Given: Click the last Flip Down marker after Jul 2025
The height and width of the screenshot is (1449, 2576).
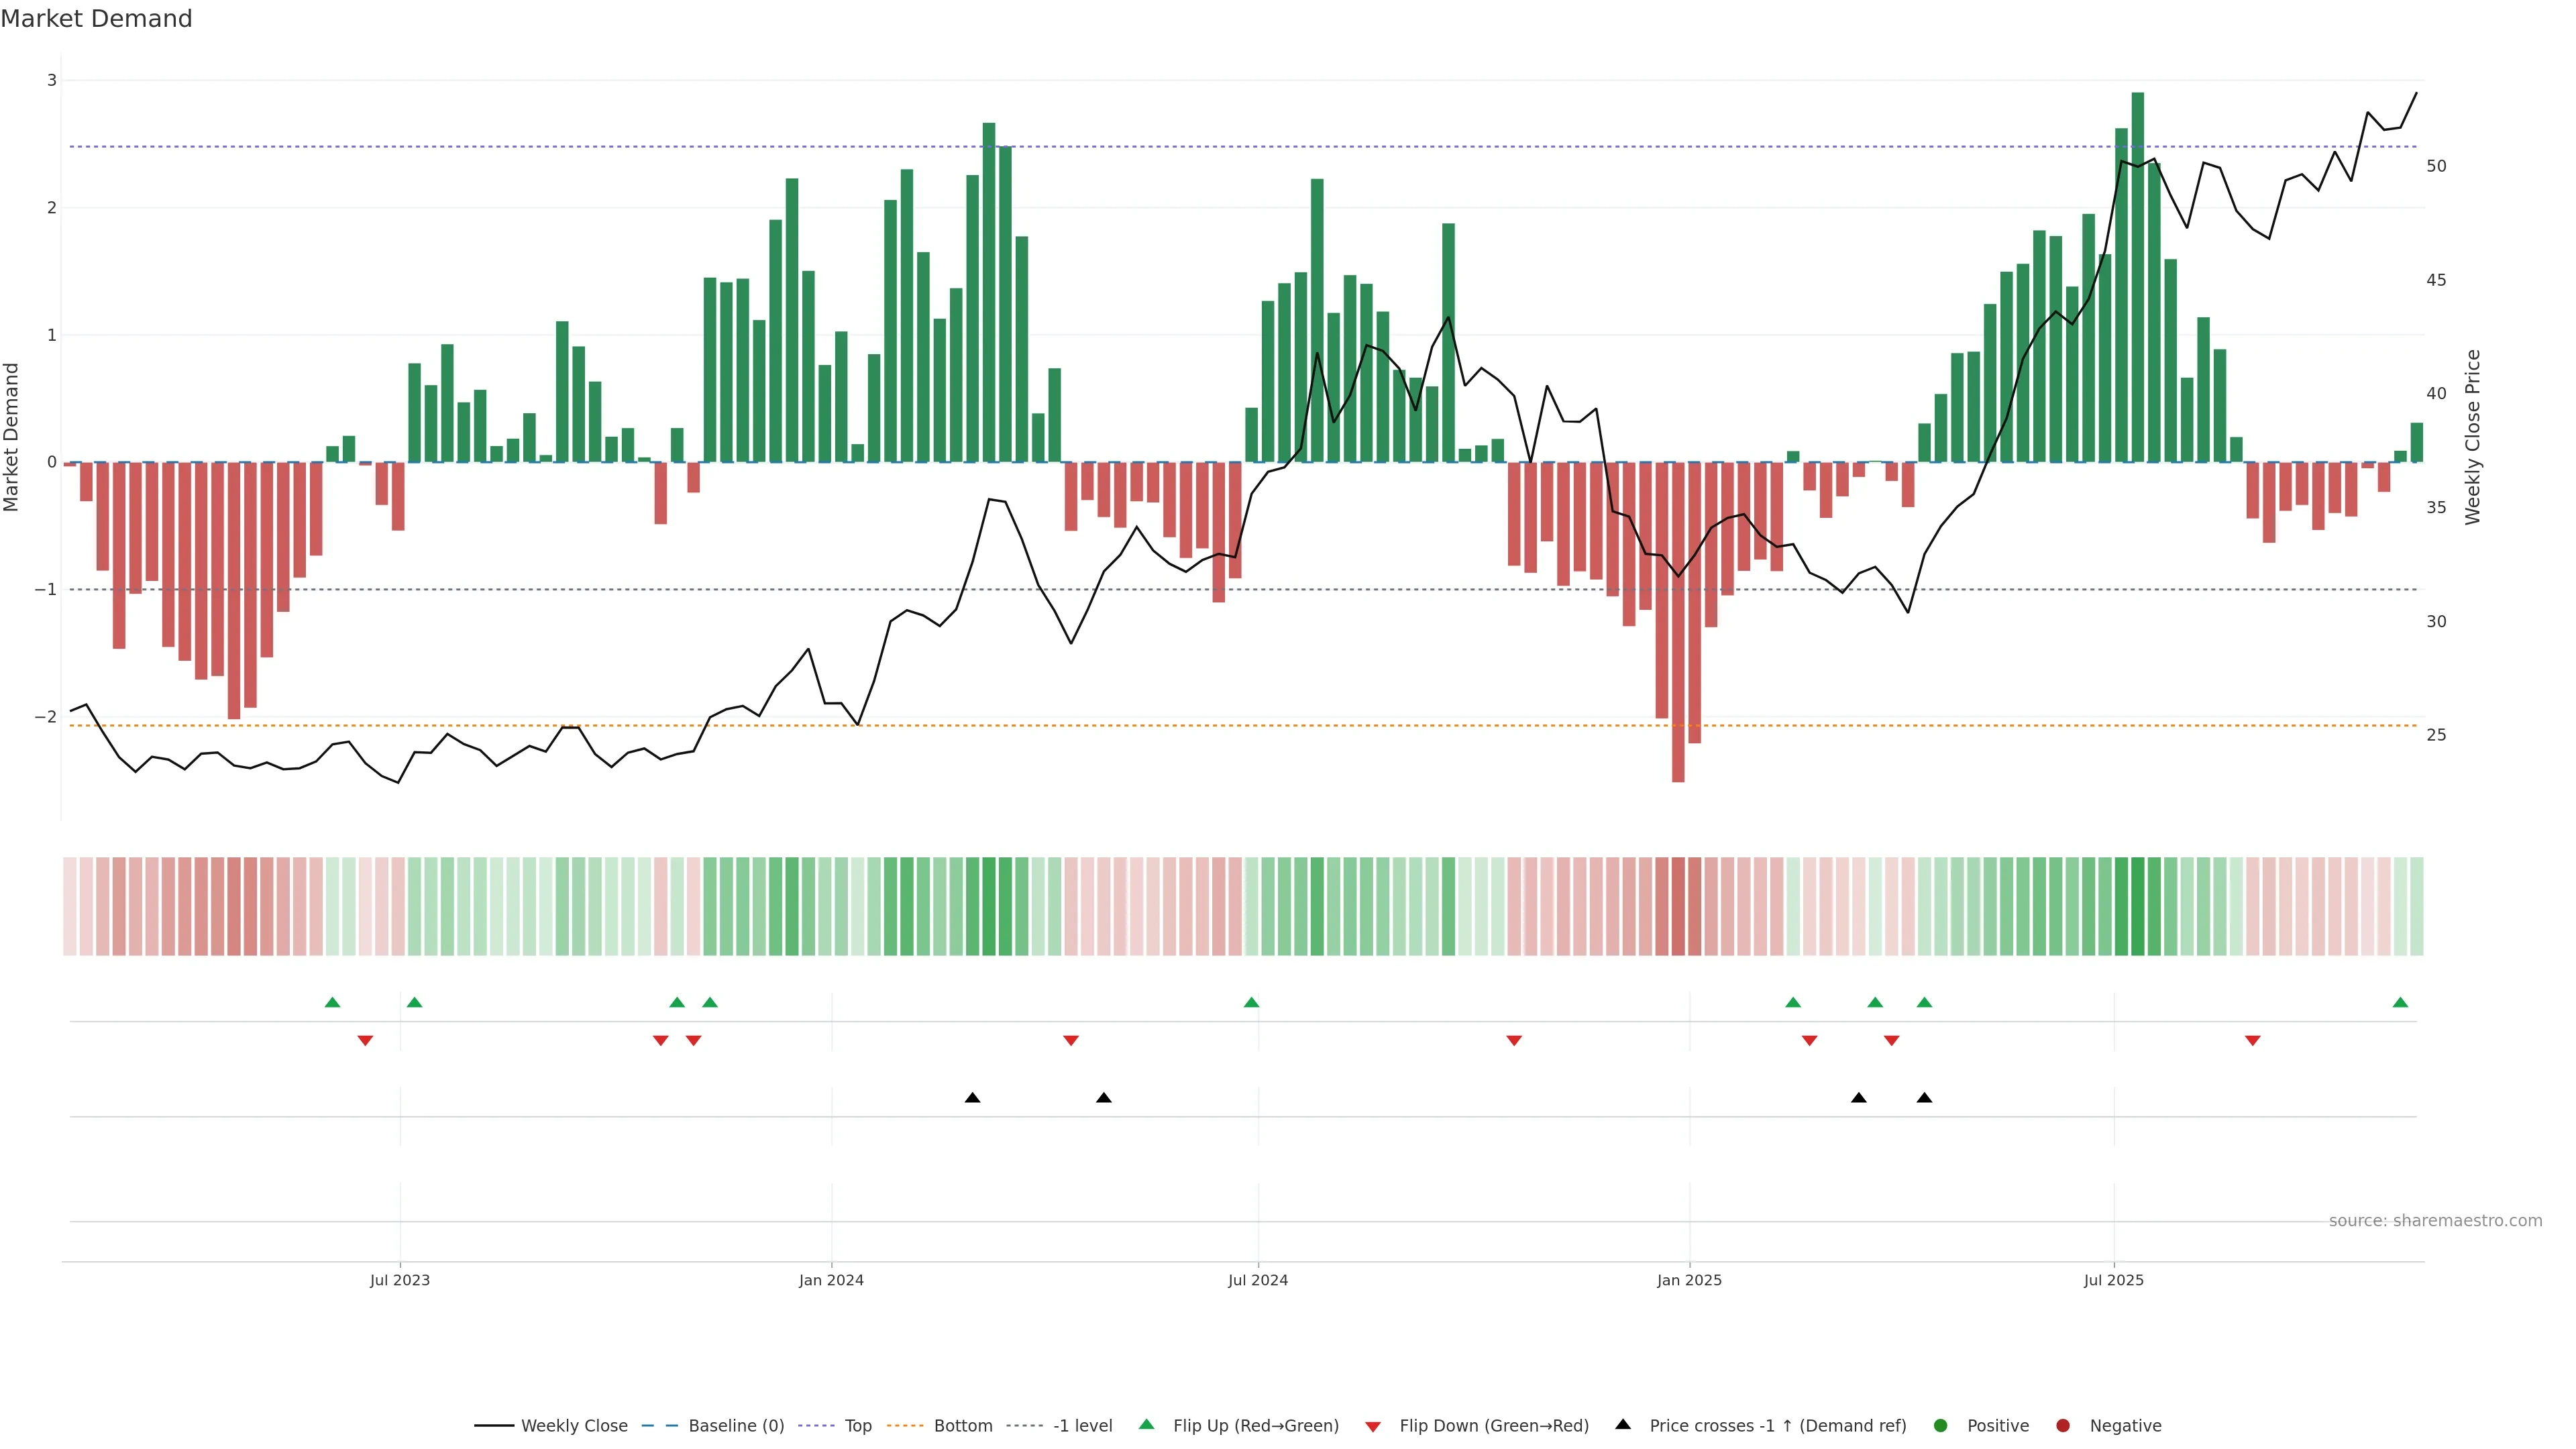Looking at the screenshot, I should click(x=2252, y=1041).
